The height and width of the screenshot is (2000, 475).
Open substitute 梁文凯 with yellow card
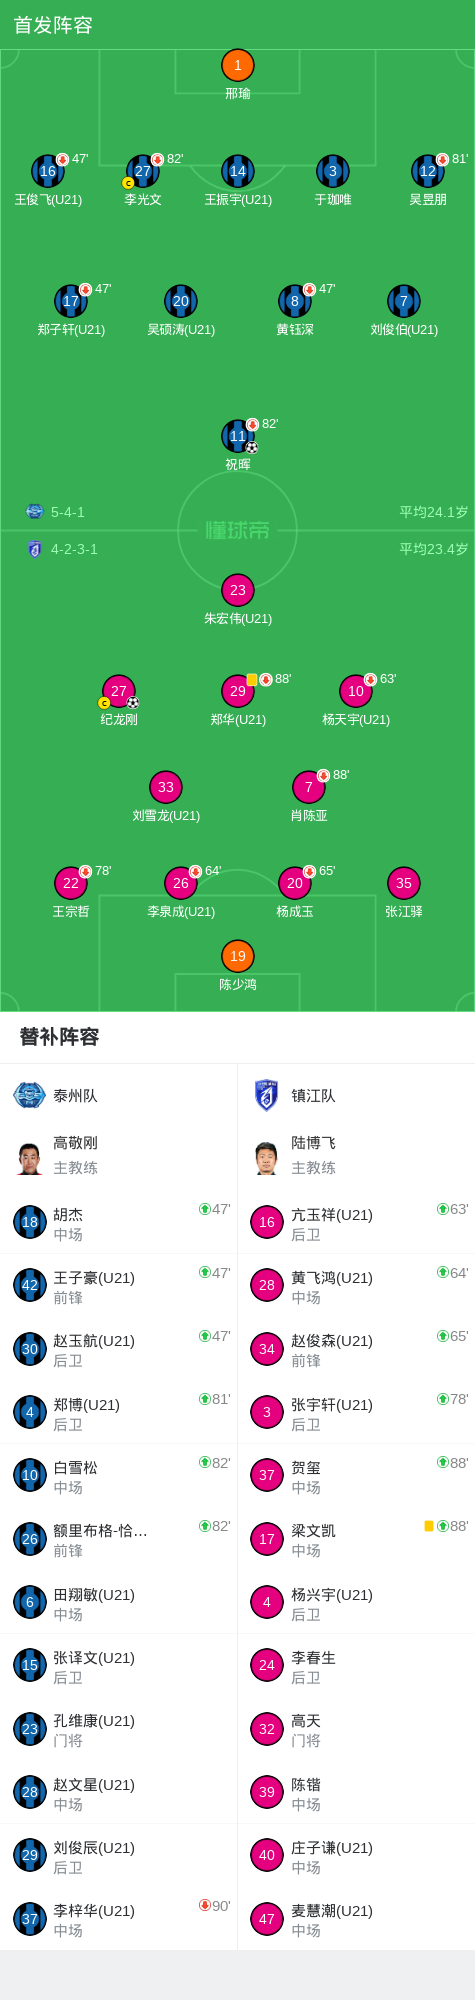357,1540
